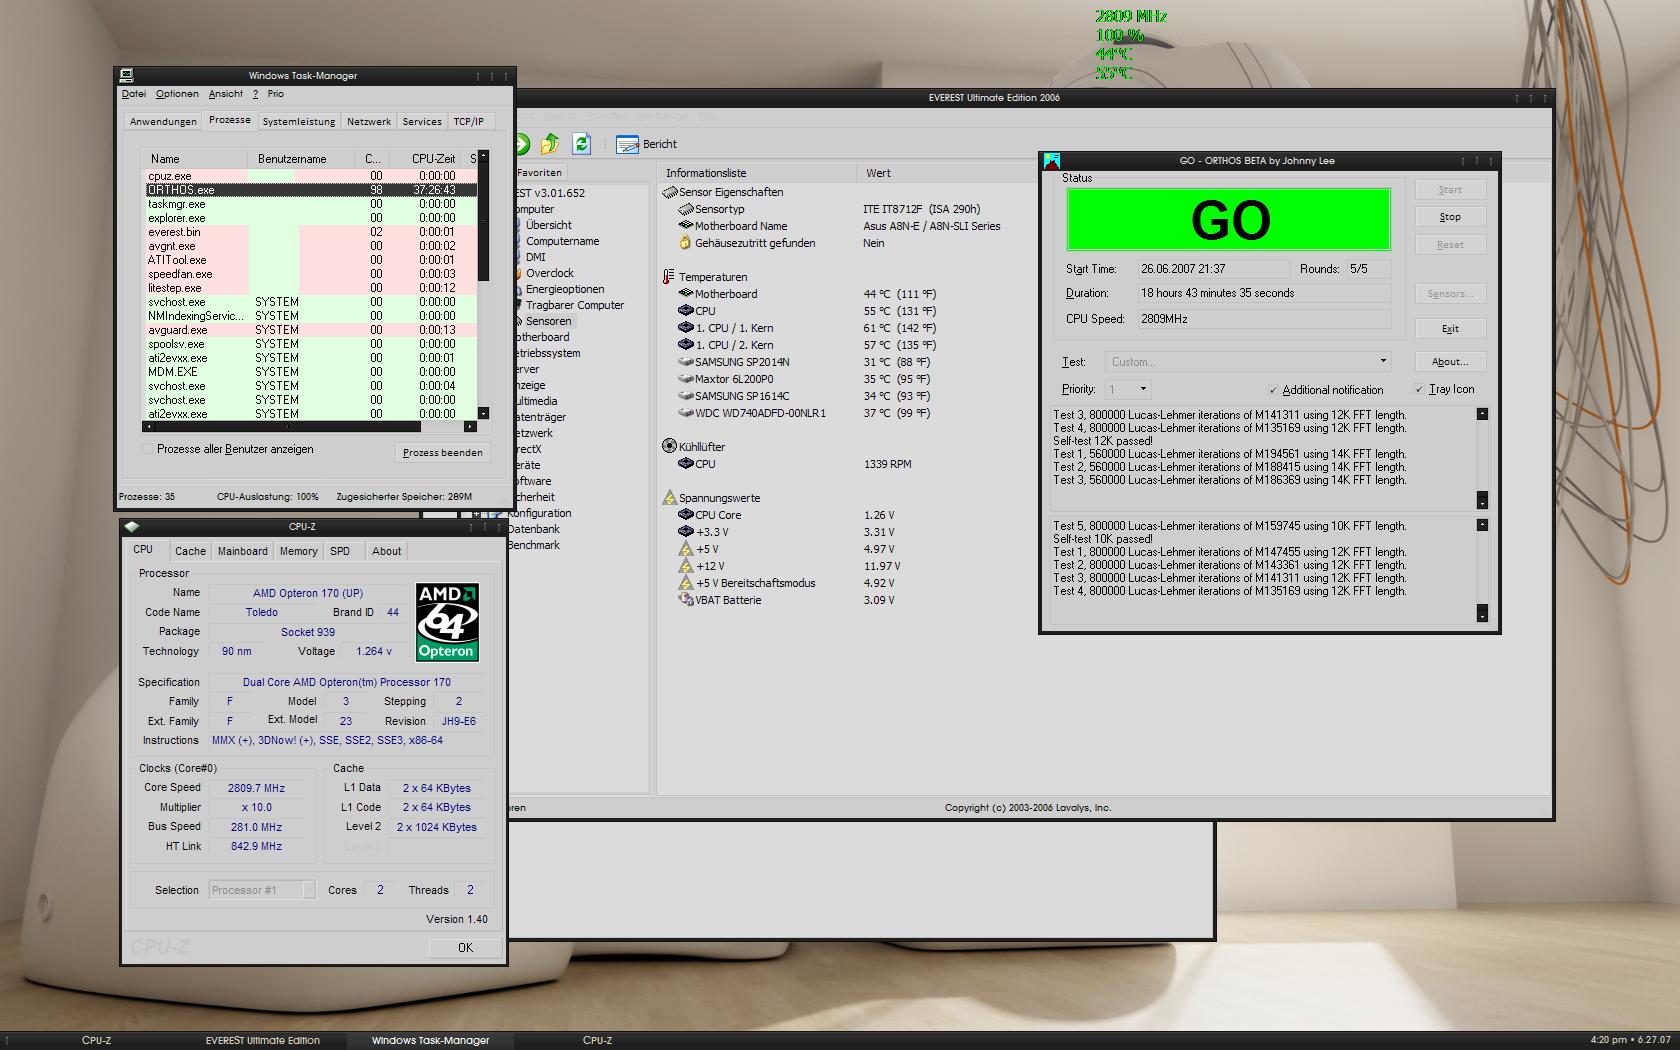Click the AMD 64 Opteron logo
The width and height of the screenshot is (1680, 1050).
(447, 622)
